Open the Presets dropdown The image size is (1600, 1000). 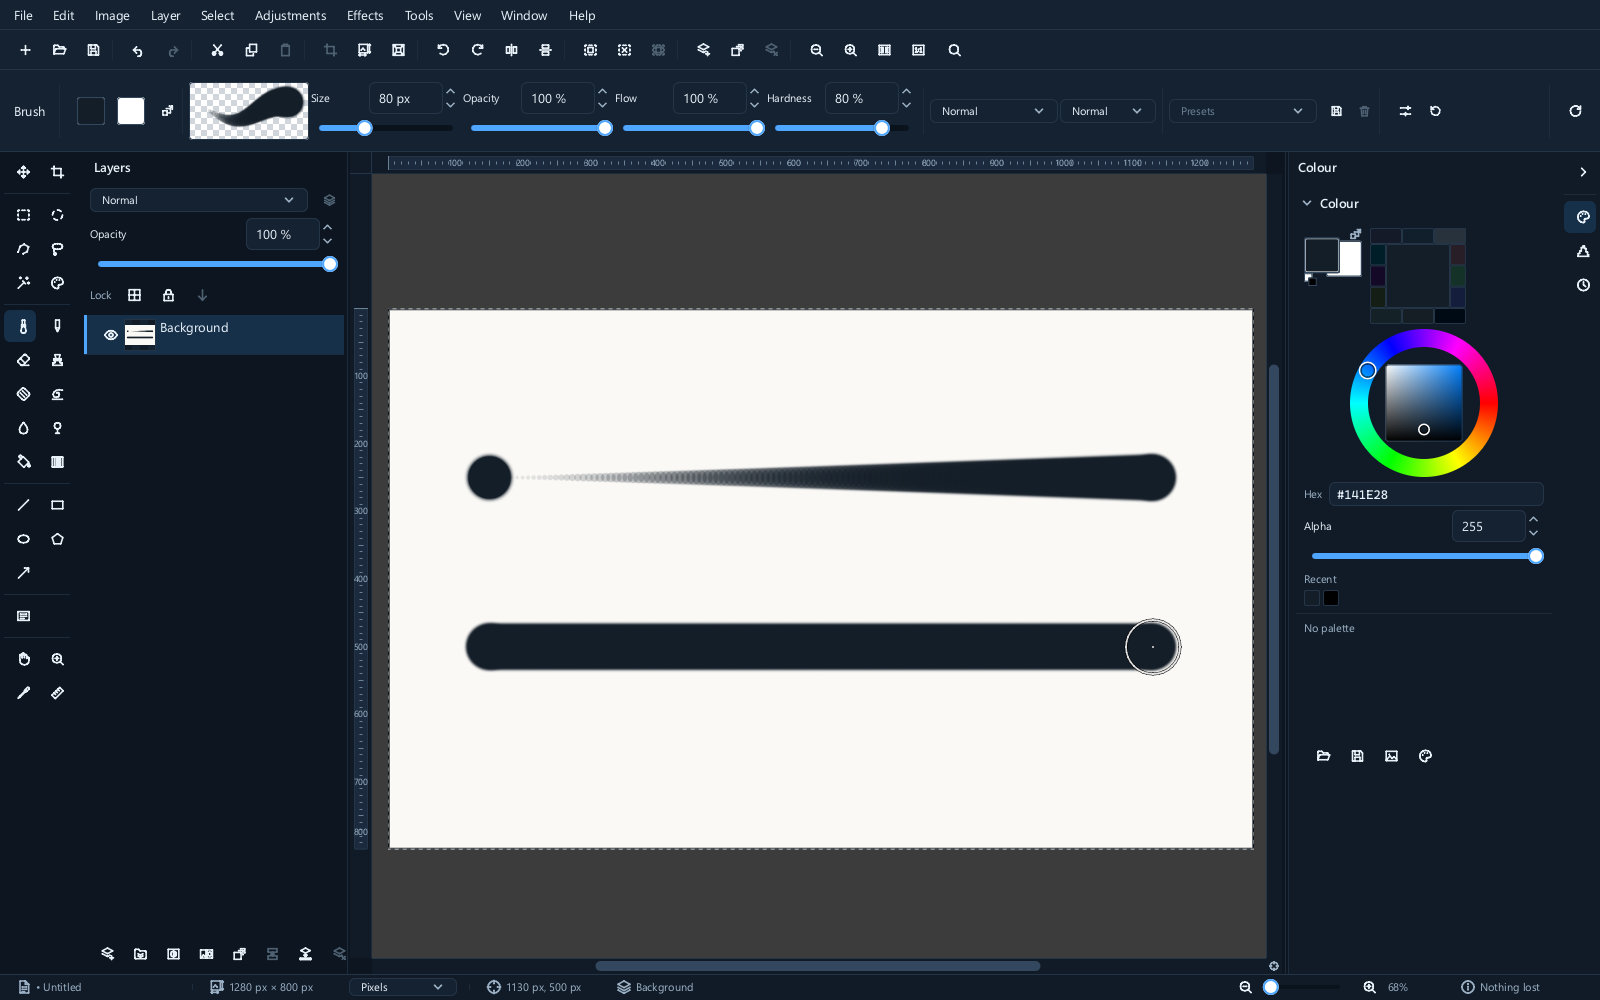tap(1242, 111)
